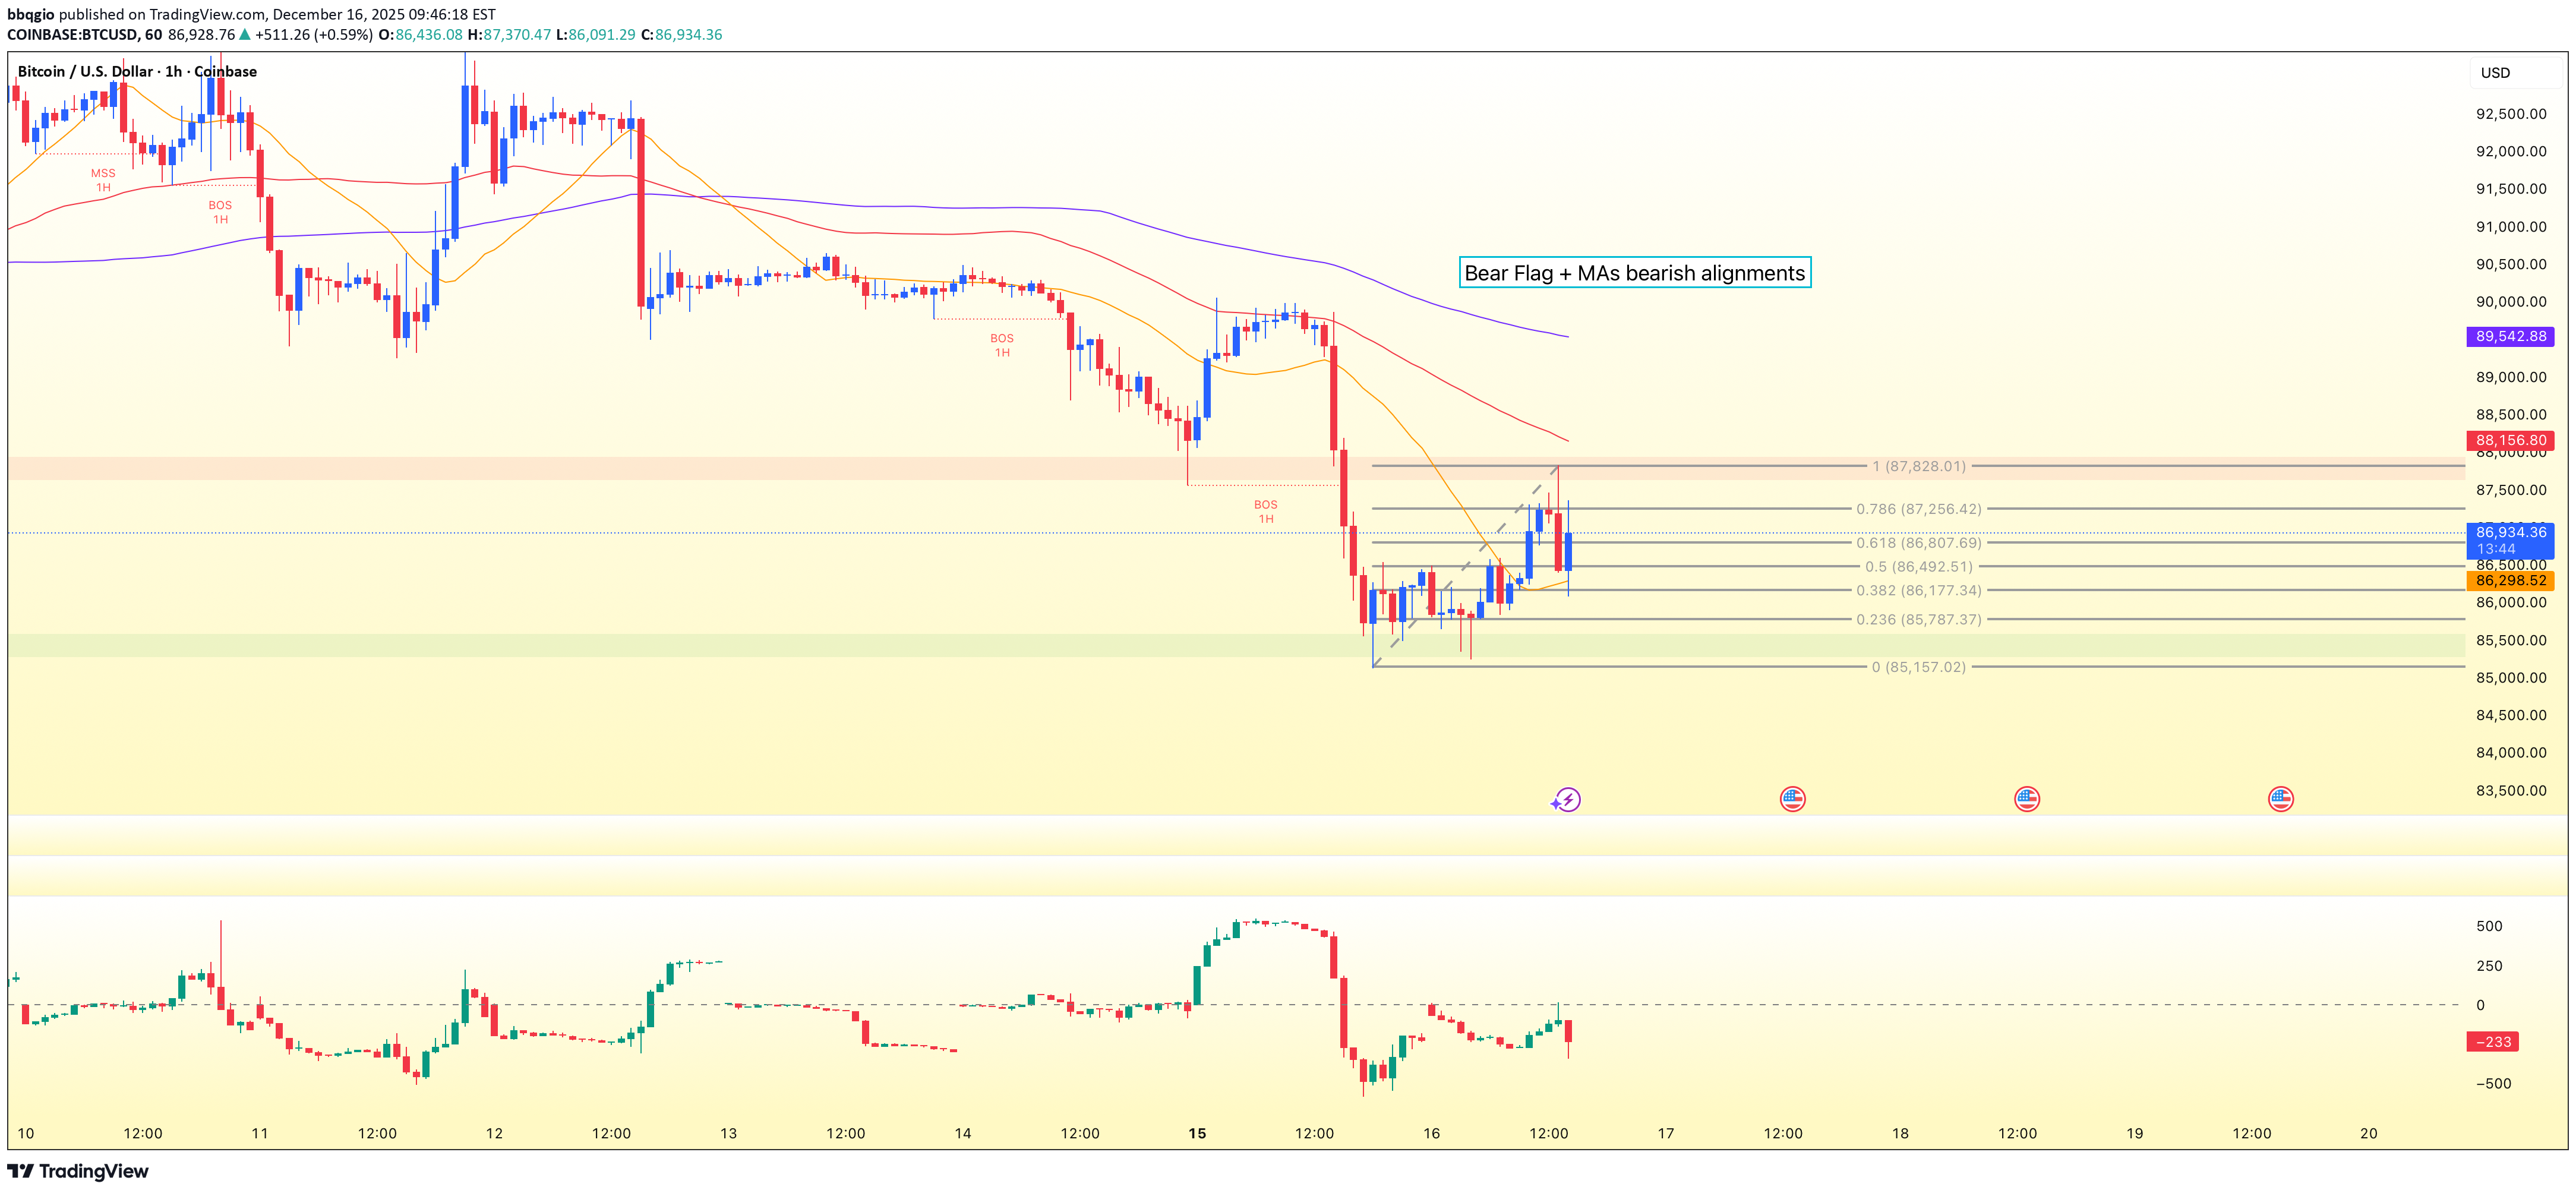This screenshot has height=1193, width=2576.
Task: Click the red -233 indicator value label
Action: click(x=2492, y=1041)
